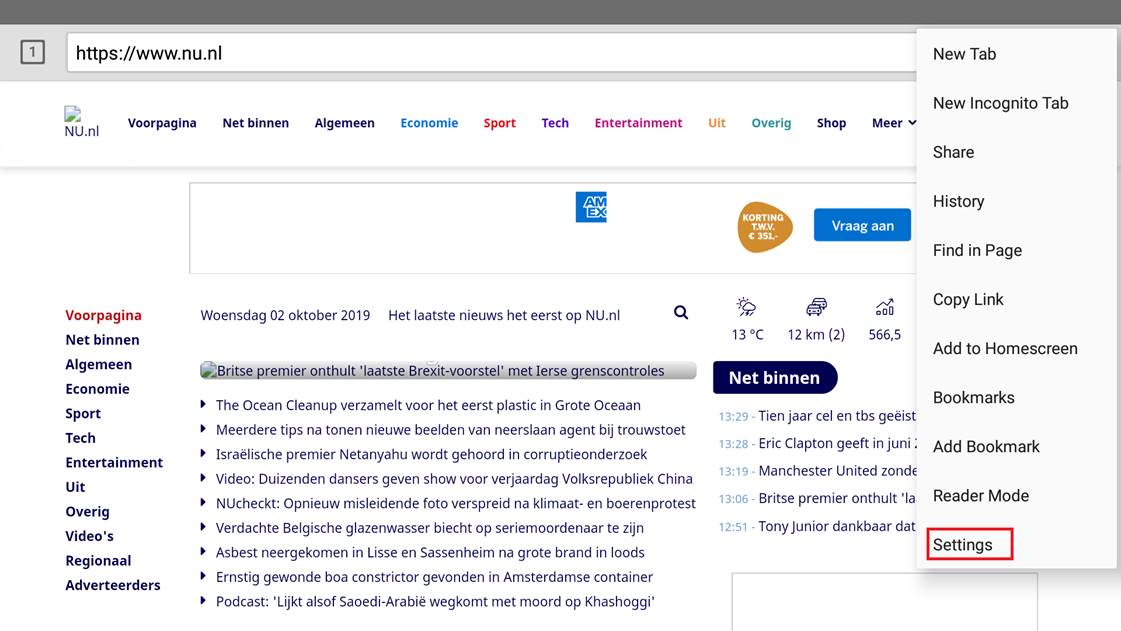Open Regionaal in the left sidebar

(x=98, y=561)
